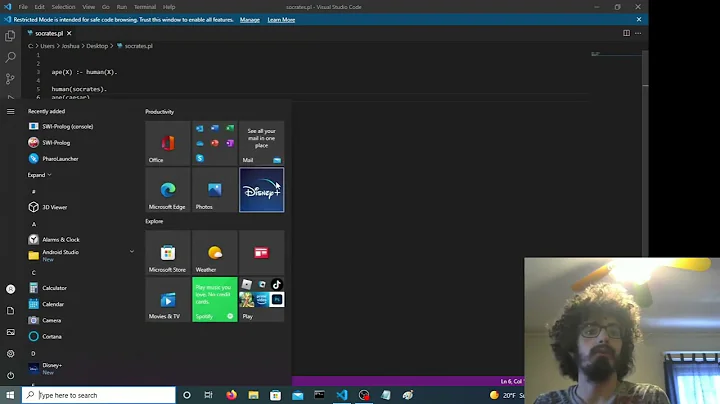720x404 pixels.
Task: Click the Windows Start button
Action: [x=11, y=395]
